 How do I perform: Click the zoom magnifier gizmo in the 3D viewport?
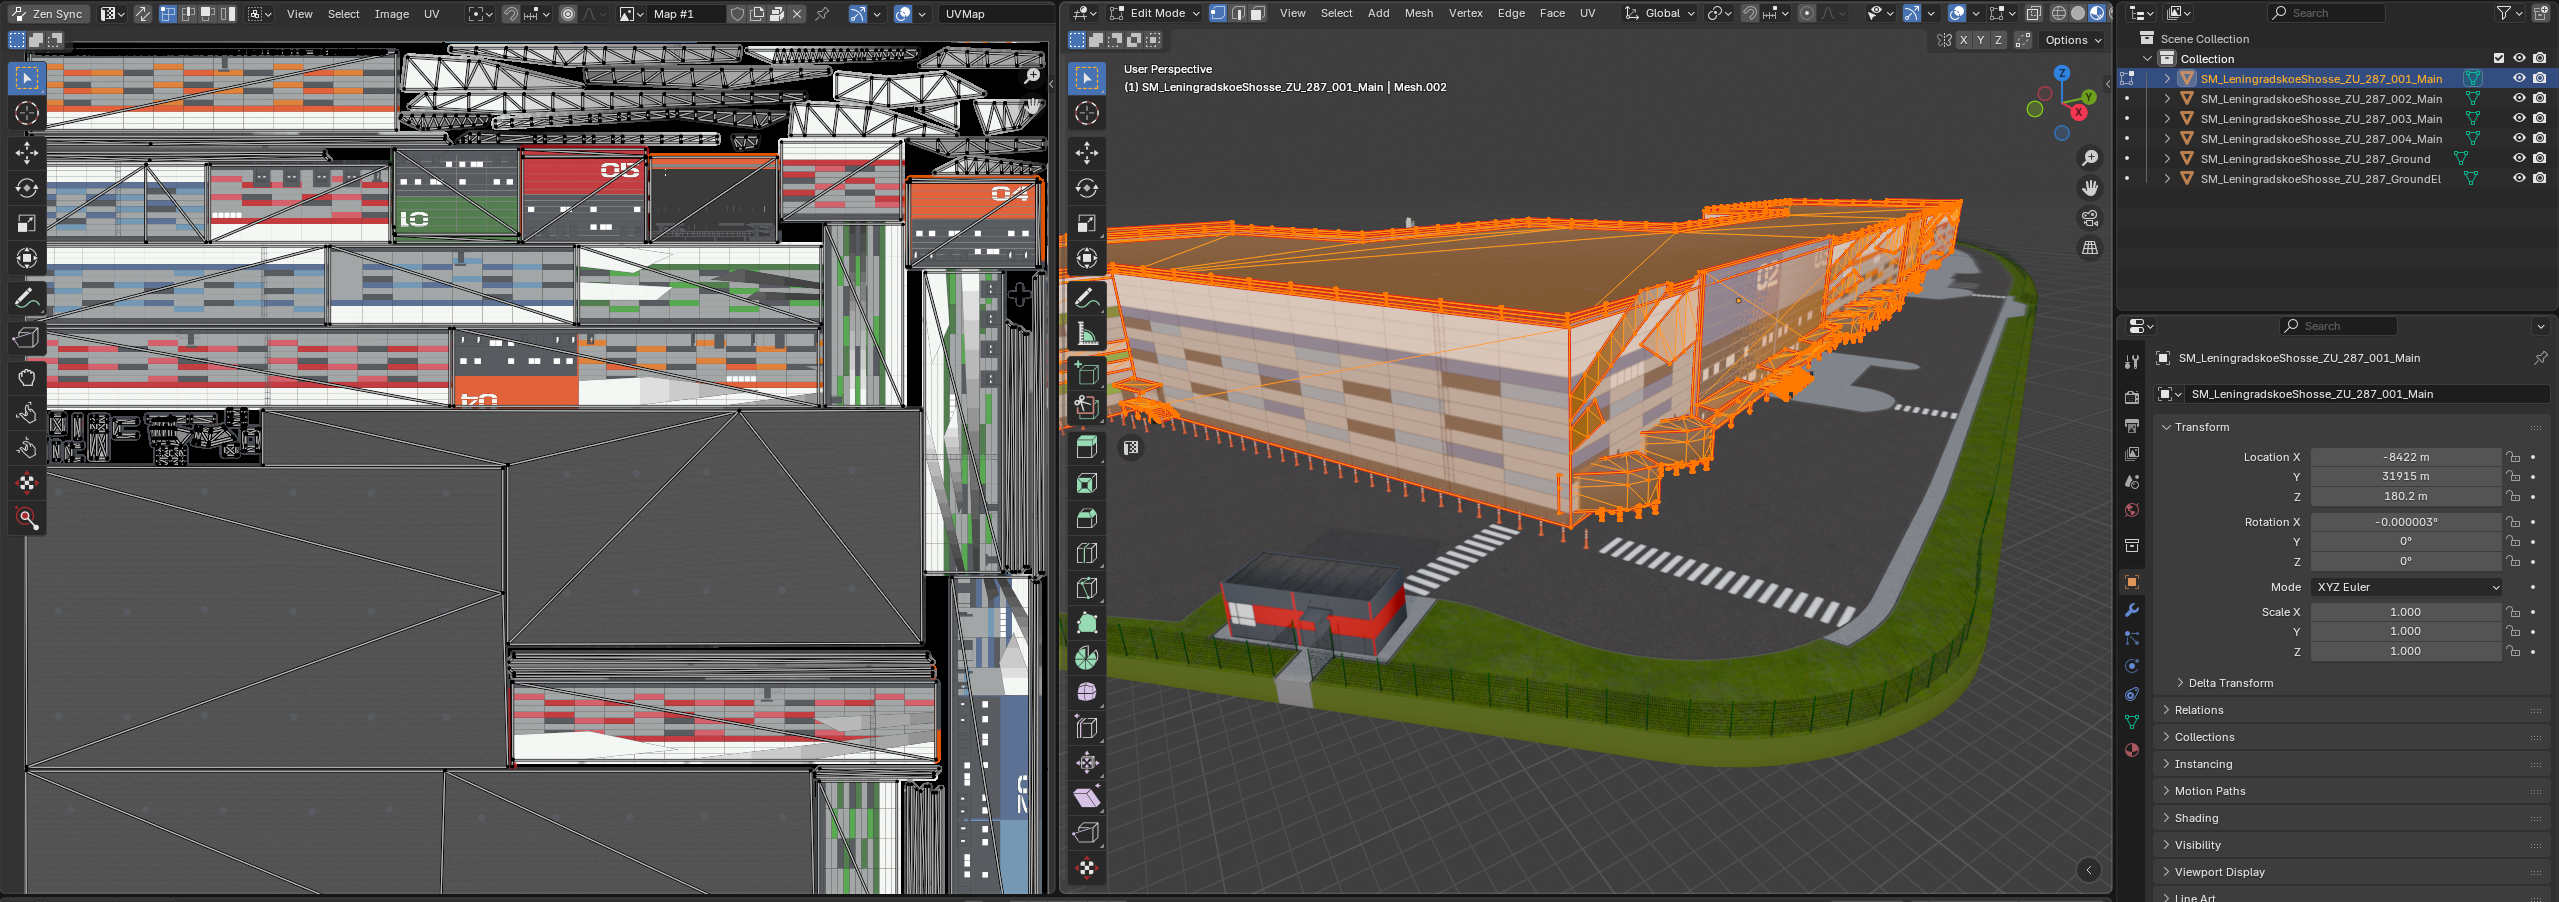click(x=2090, y=158)
